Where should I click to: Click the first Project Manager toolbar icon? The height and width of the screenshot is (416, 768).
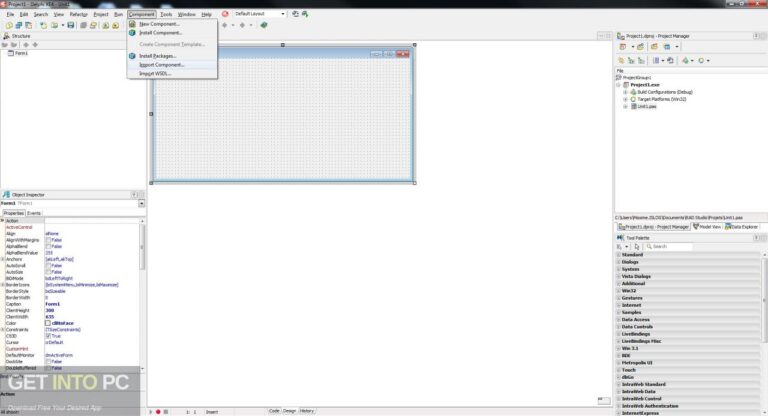tap(623, 47)
